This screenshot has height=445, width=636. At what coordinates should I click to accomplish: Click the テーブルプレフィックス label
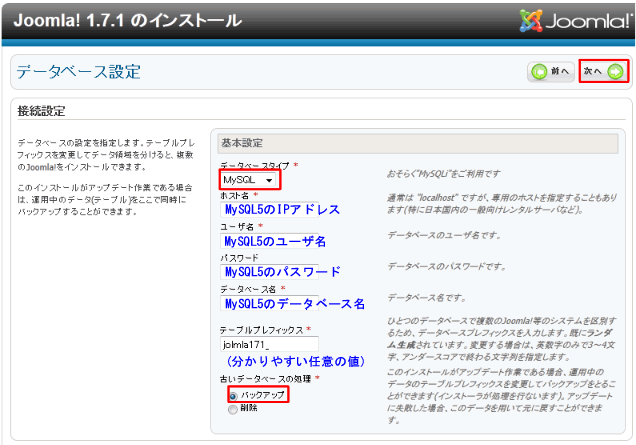(x=262, y=330)
